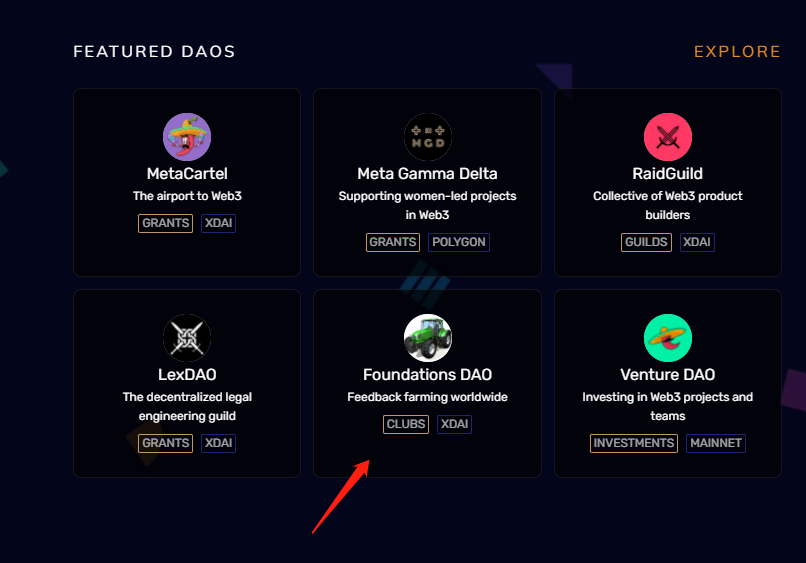Open the Explore link
806x563 pixels.
pyautogui.click(x=737, y=52)
